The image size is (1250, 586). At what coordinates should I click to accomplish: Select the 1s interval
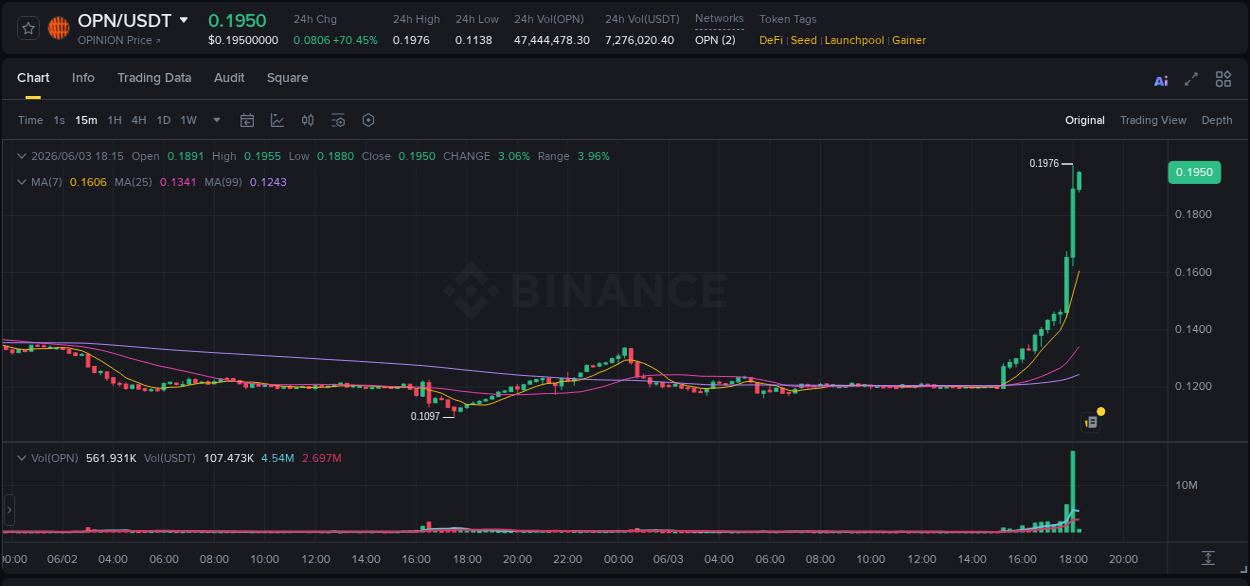pyautogui.click(x=59, y=120)
